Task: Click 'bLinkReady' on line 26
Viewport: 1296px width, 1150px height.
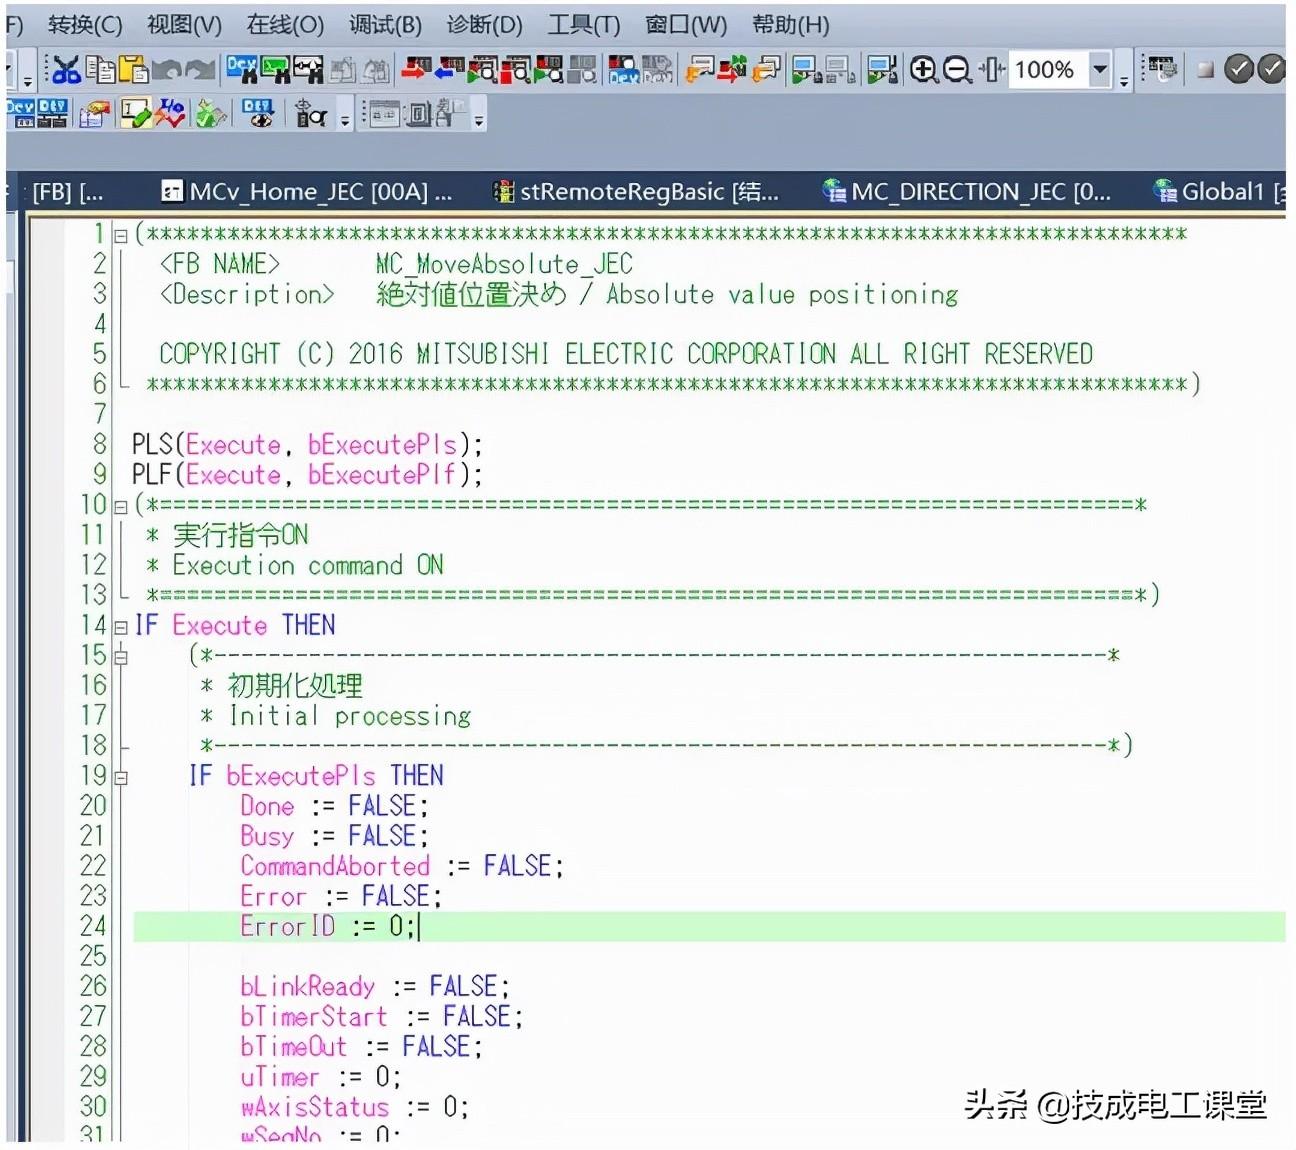Action: click(308, 986)
